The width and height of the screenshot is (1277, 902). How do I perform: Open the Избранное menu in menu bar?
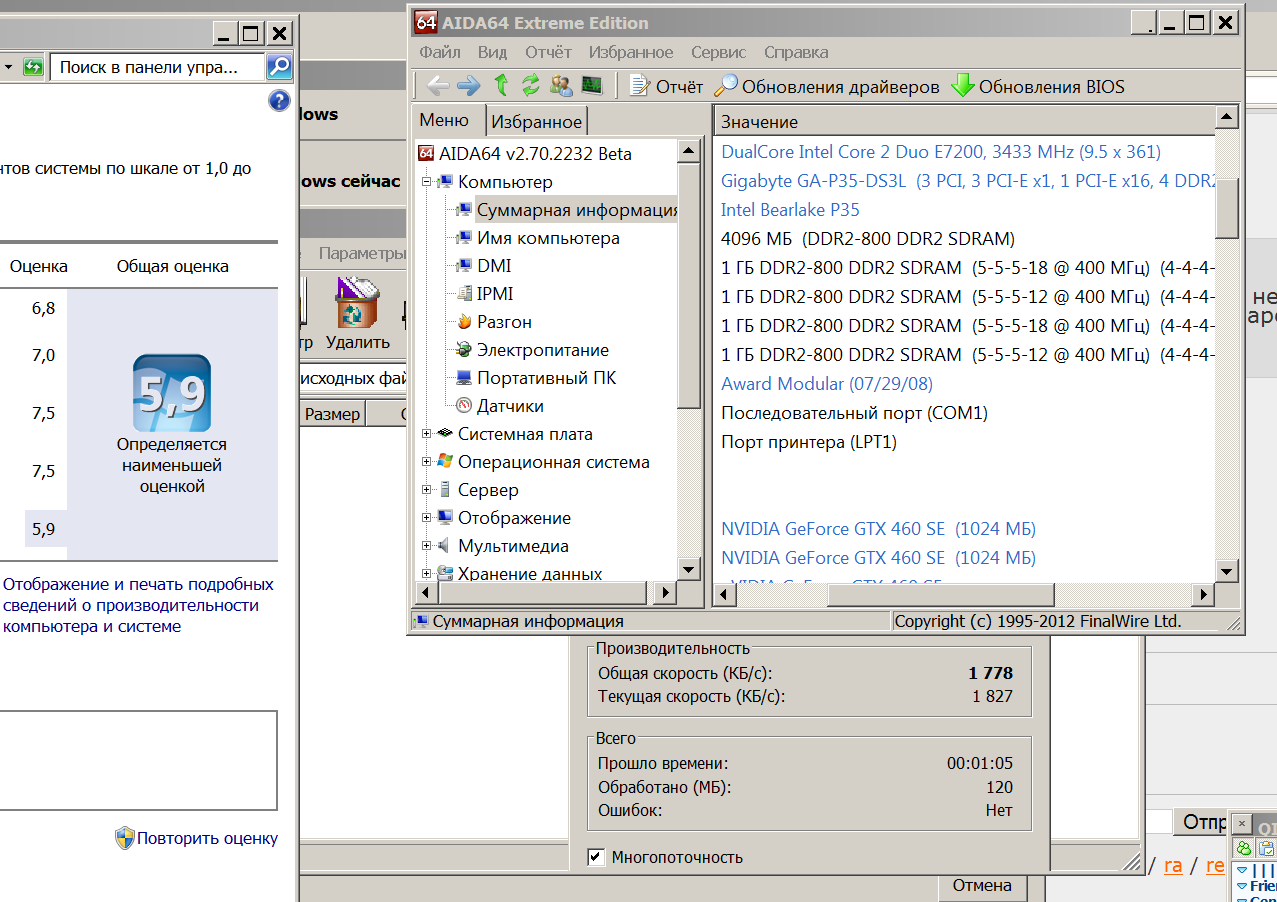tap(631, 52)
